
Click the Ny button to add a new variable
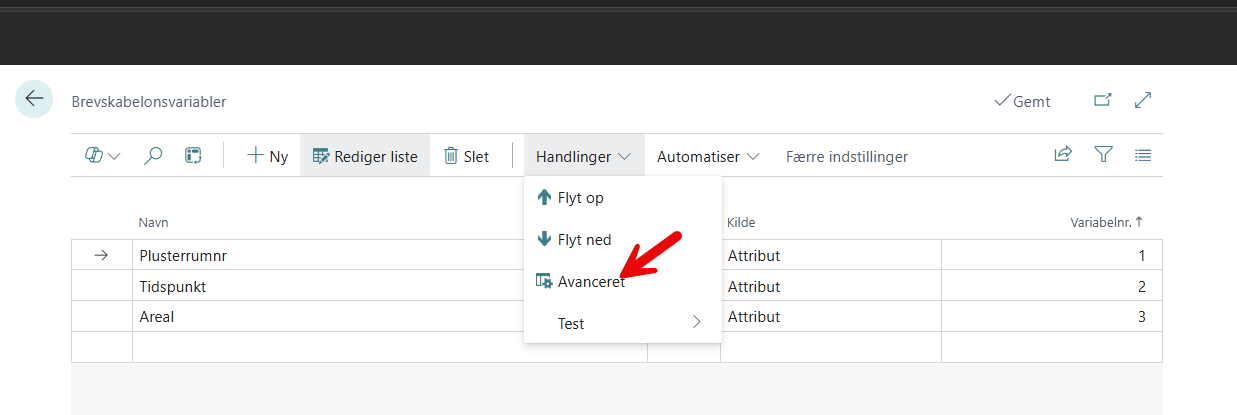tap(267, 156)
